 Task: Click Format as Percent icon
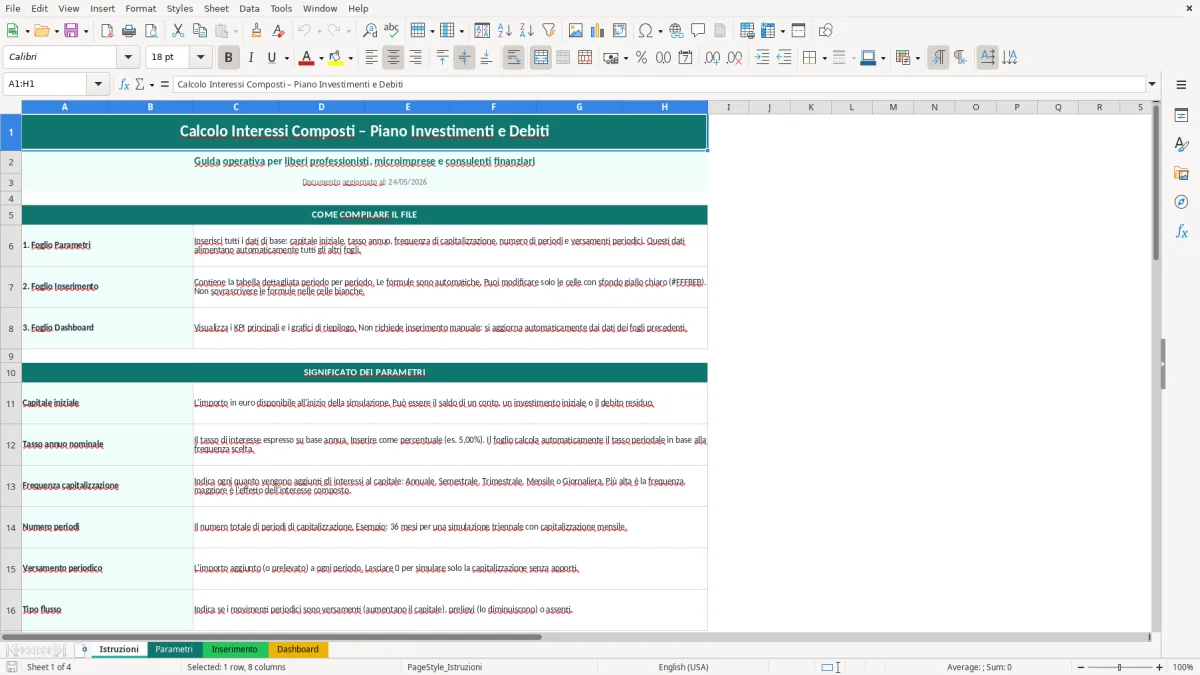tap(641, 58)
